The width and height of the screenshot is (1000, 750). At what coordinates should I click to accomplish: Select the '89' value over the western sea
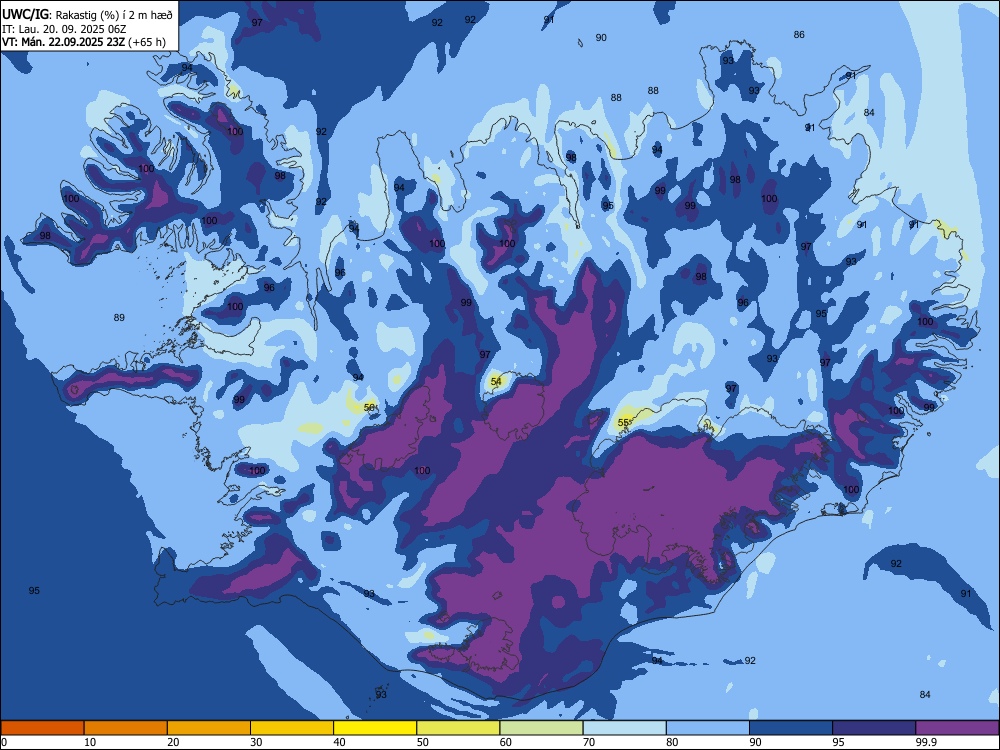[119, 318]
